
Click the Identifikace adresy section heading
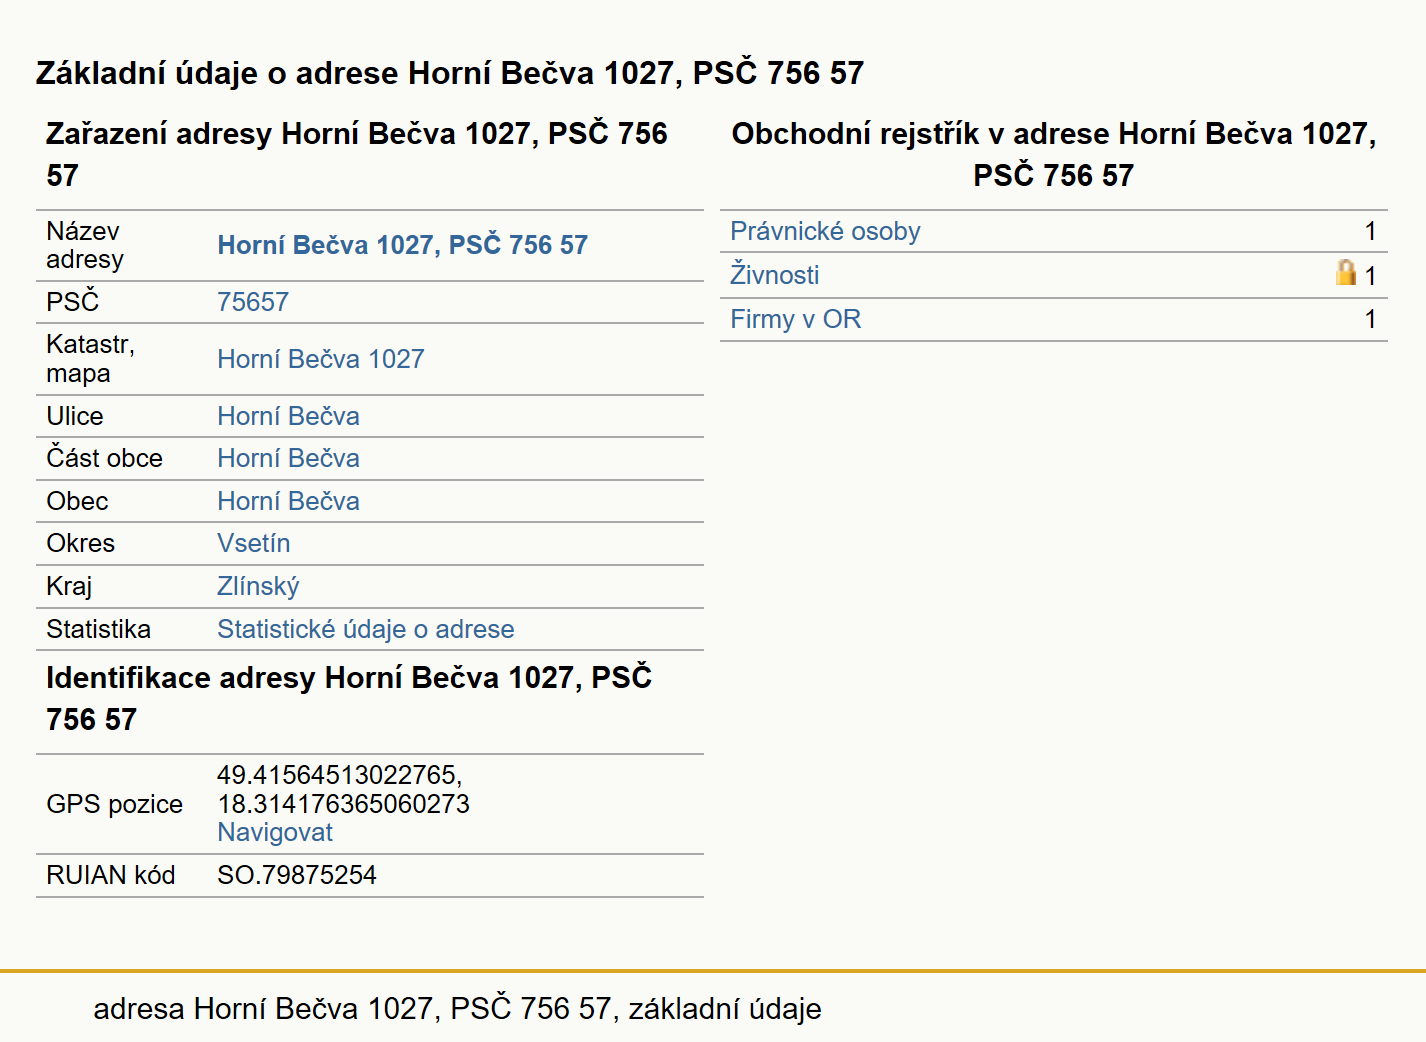pos(349,698)
